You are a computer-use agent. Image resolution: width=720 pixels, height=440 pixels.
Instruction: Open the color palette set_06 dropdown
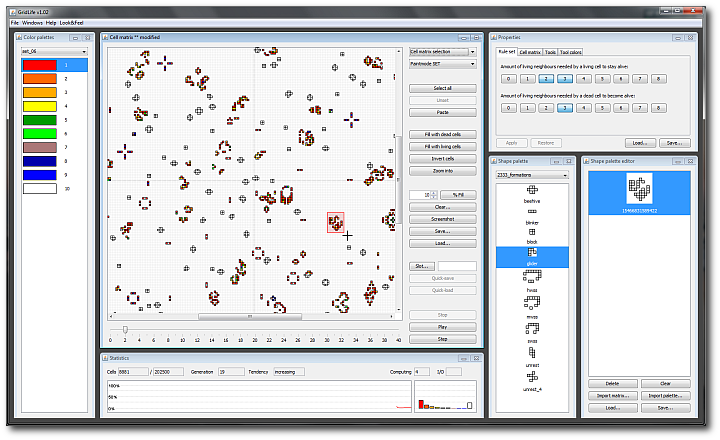(55, 50)
